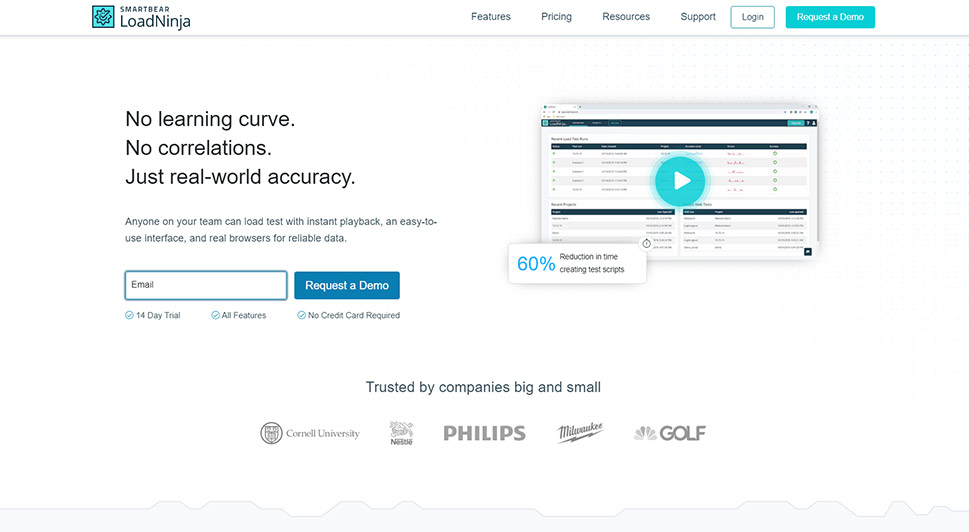Image resolution: width=969 pixels, height=532 pixels.
Task: Click the Nestlé logo
Action: pos(401,433)
